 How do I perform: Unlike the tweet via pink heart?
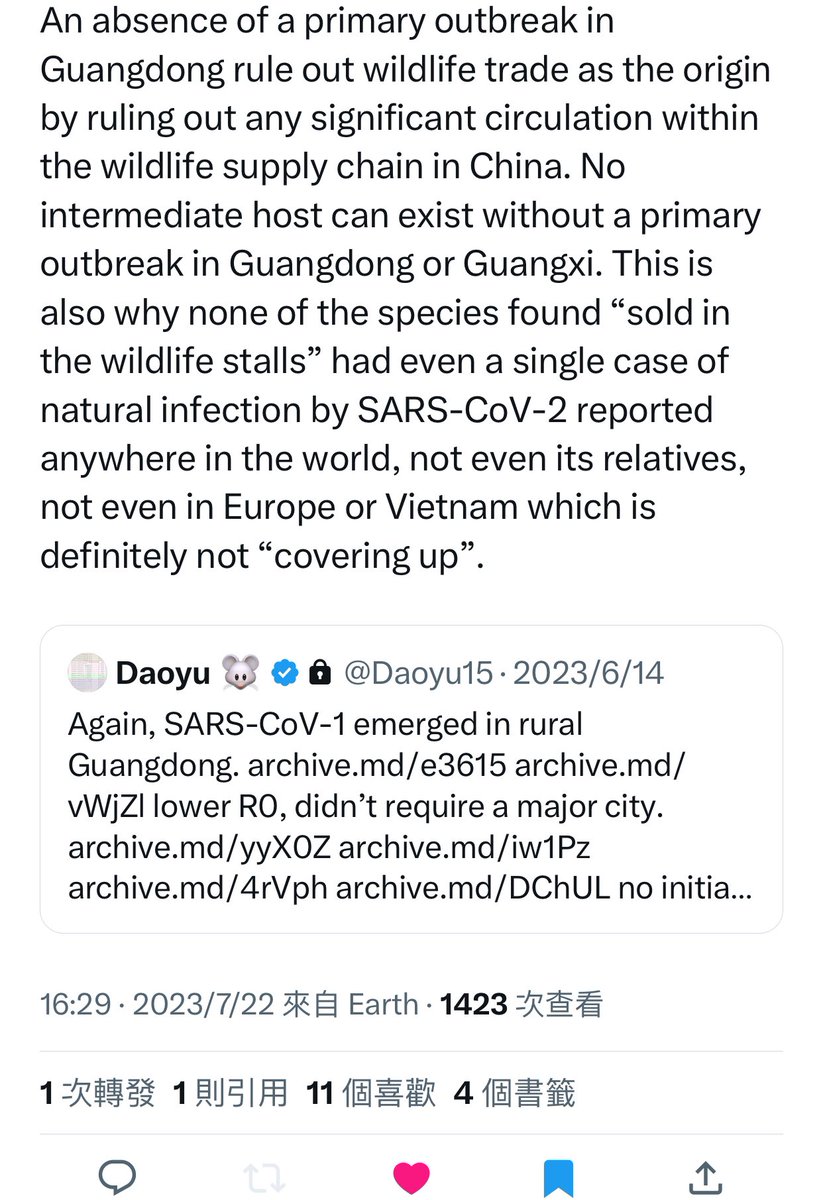coord(411,1176)
